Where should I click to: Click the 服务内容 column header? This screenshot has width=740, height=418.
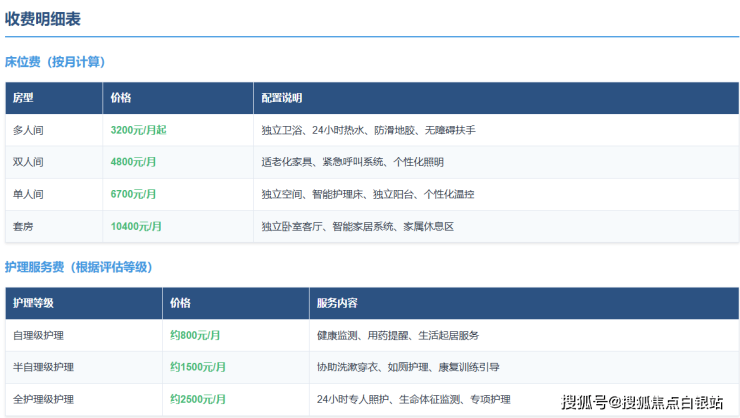(x=337, y=303)
